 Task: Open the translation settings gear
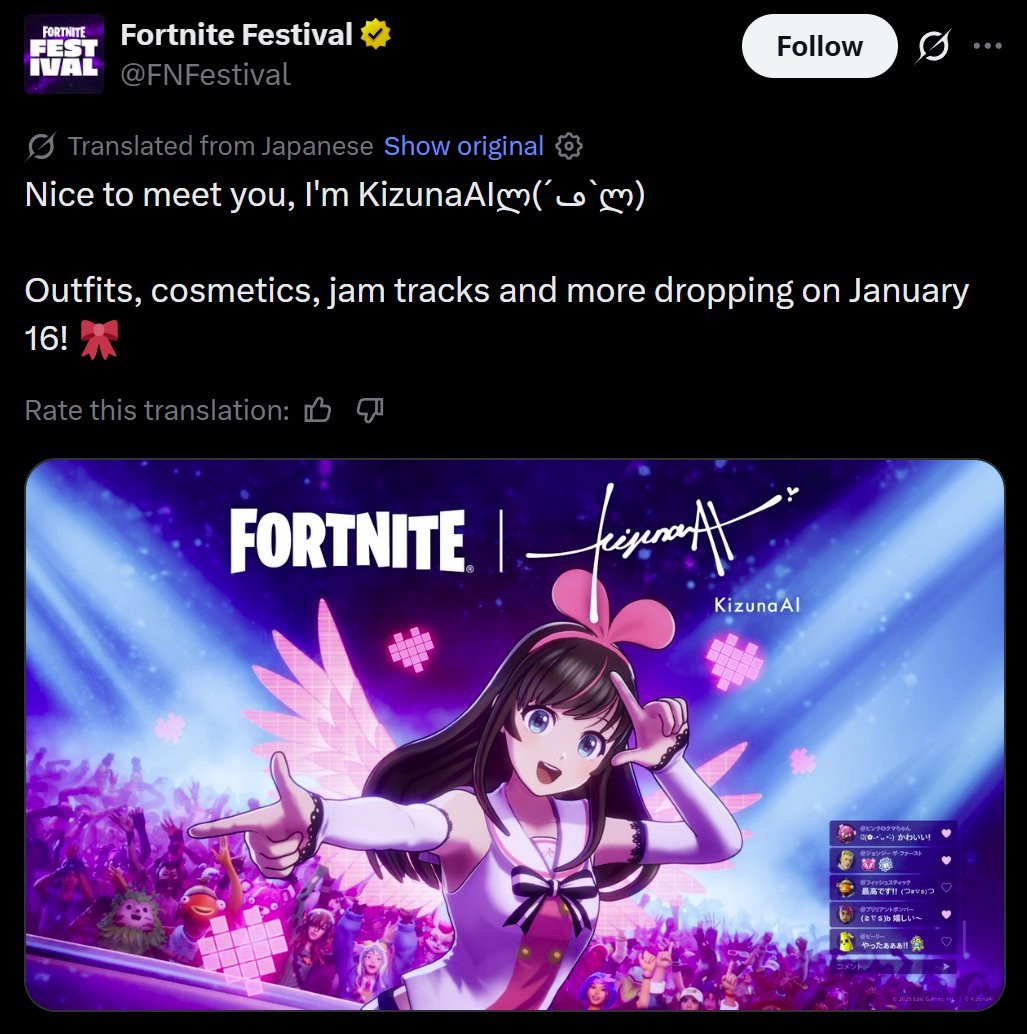pos(569,147)
